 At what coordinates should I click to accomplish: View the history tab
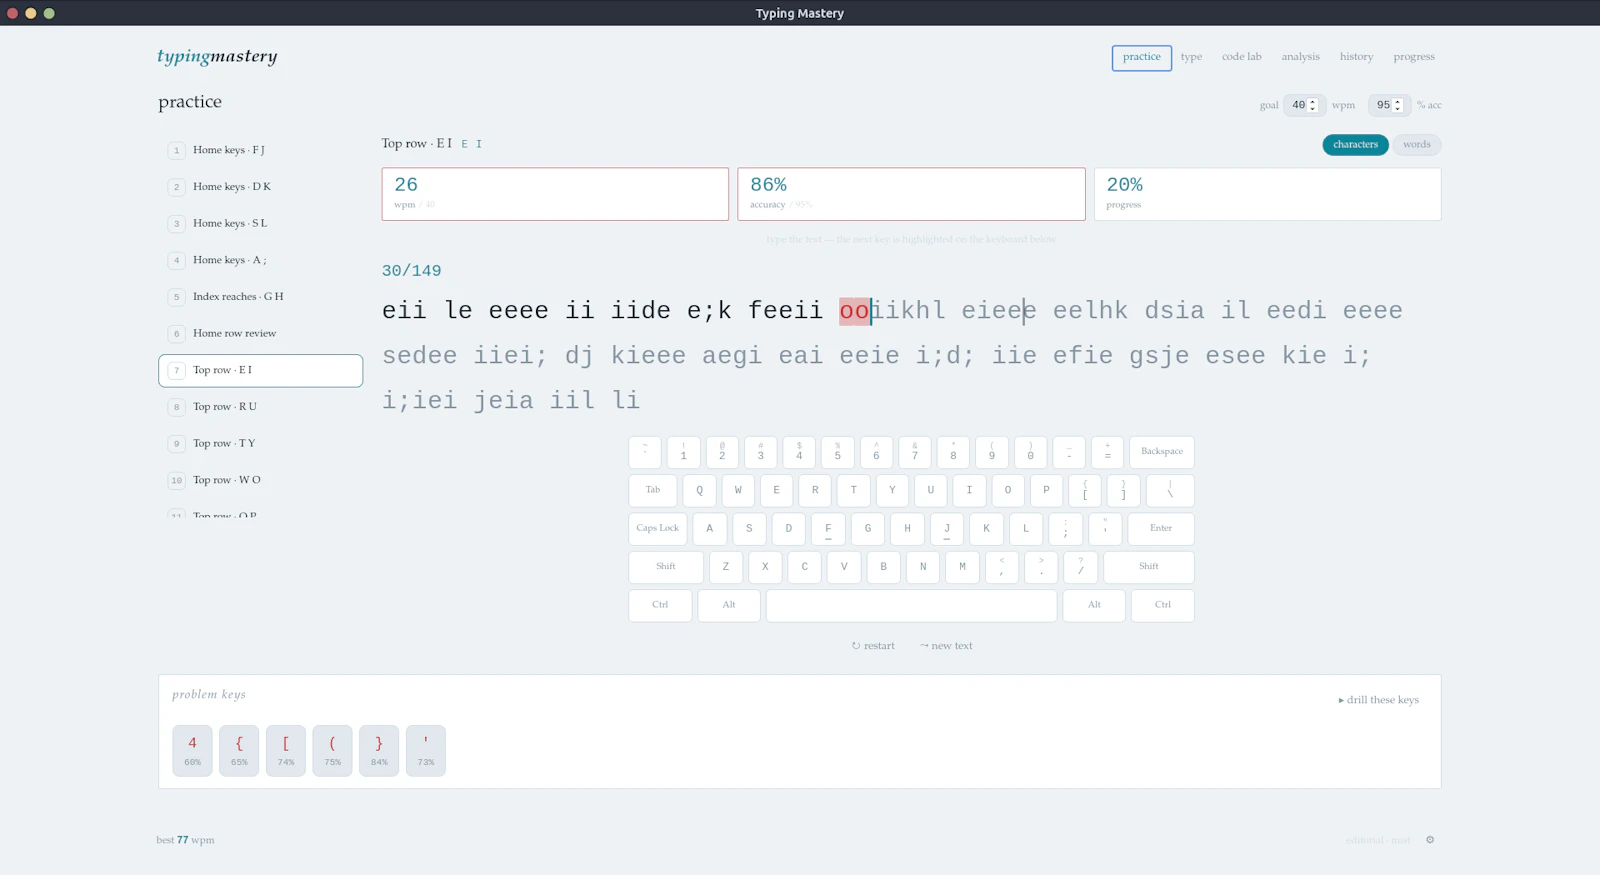tap(1356, 57)
